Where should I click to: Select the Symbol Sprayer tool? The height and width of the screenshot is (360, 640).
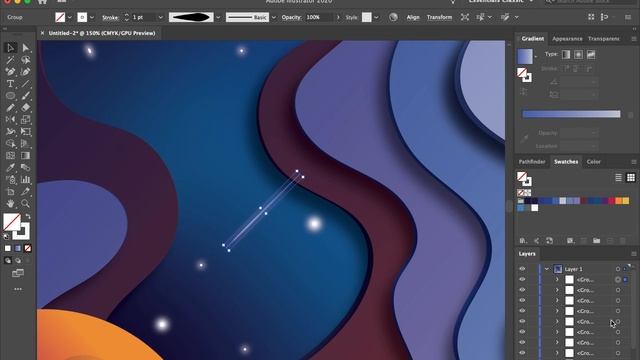[x=10, y=179]
